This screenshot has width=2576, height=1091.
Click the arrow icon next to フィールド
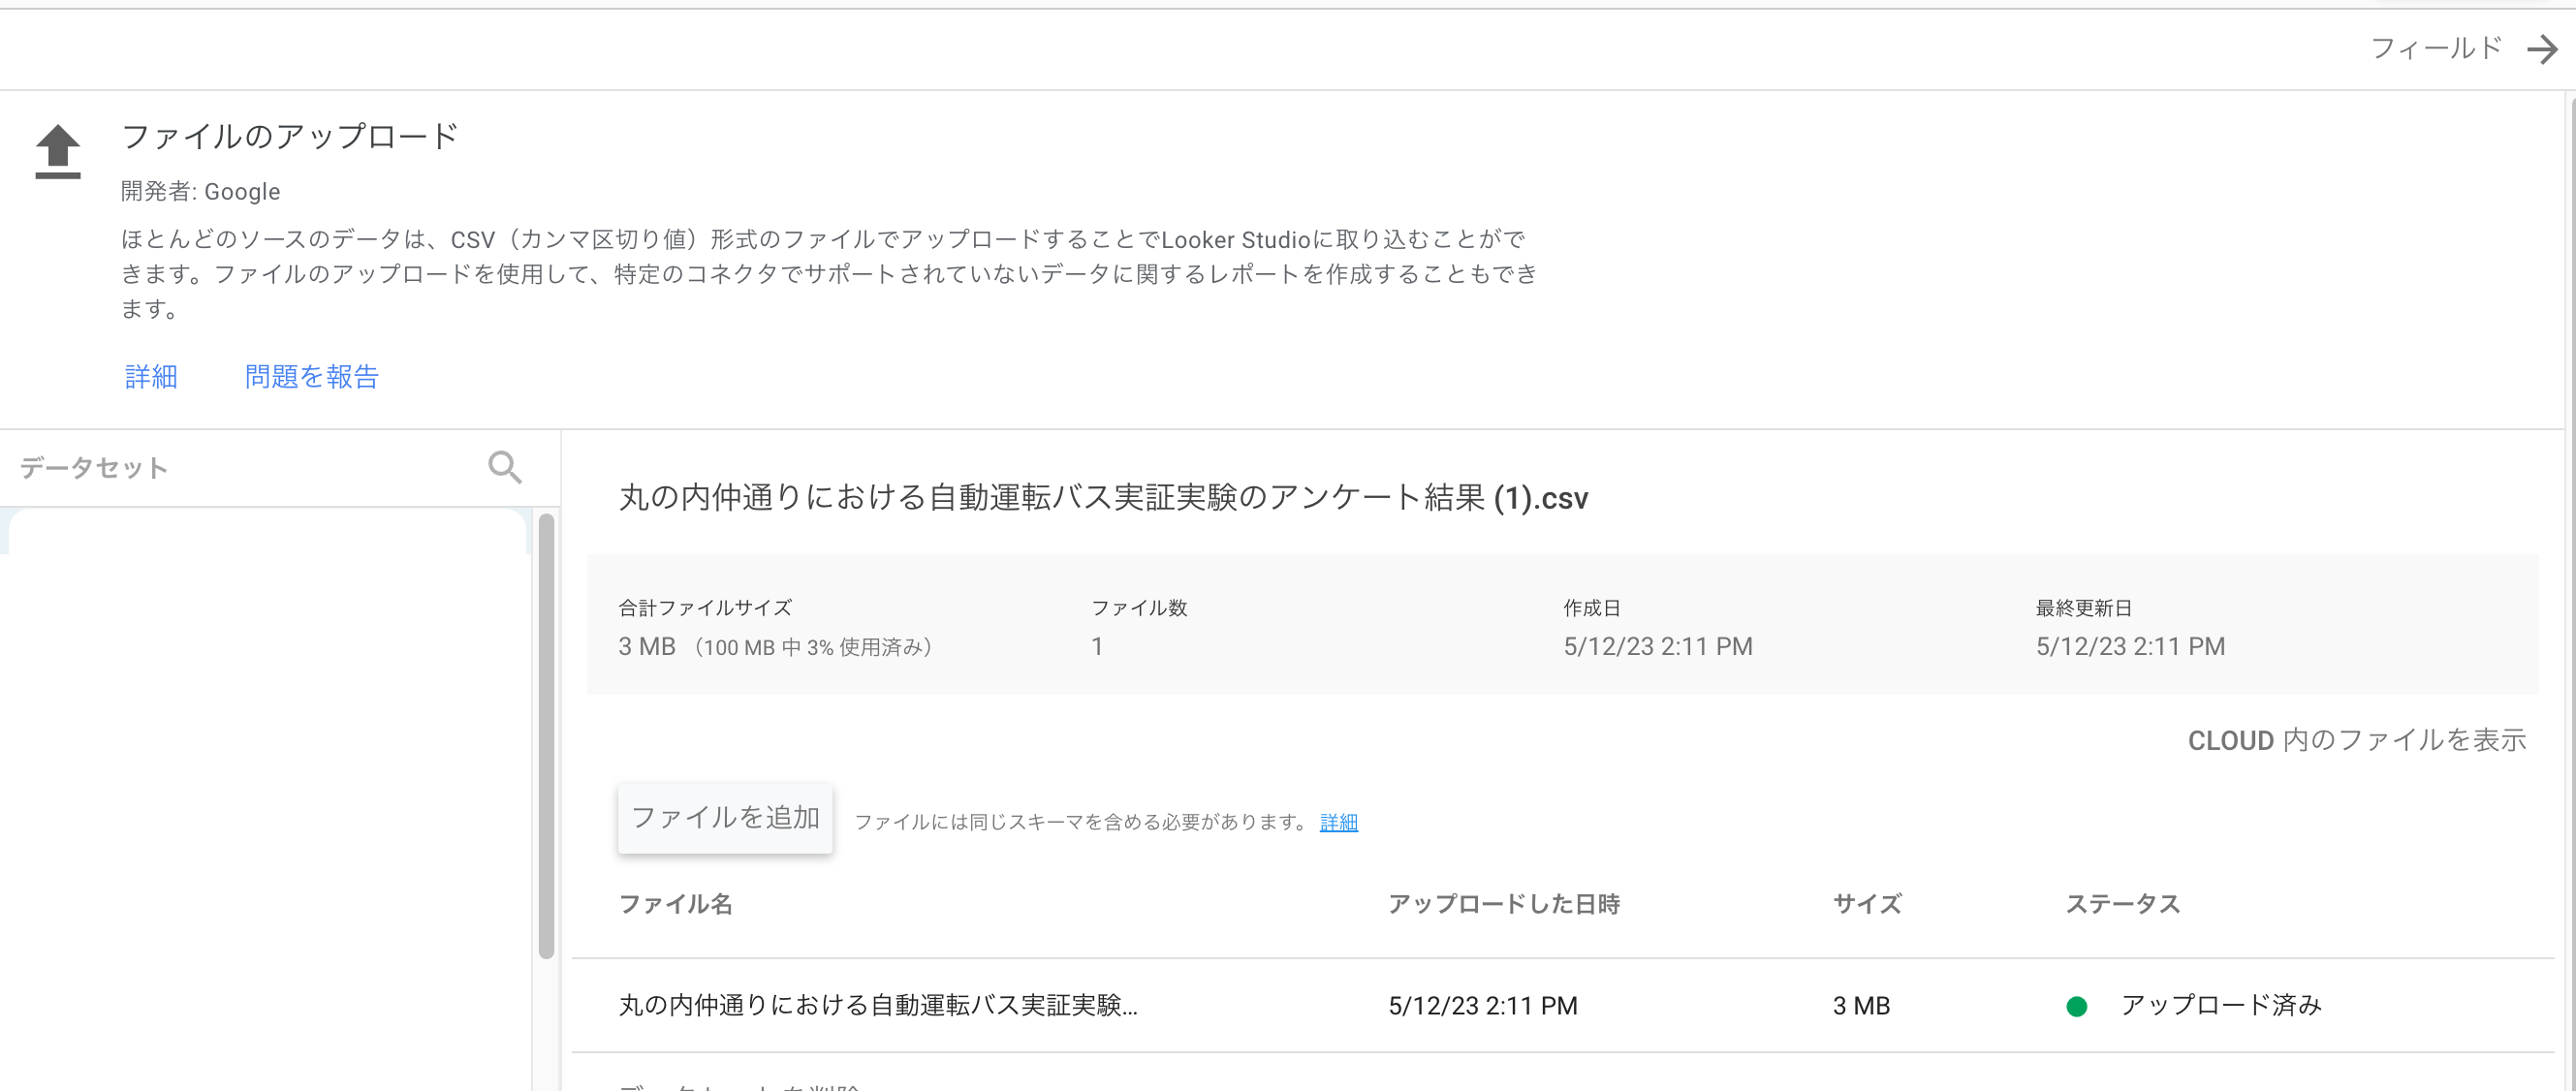point(2541,49)
